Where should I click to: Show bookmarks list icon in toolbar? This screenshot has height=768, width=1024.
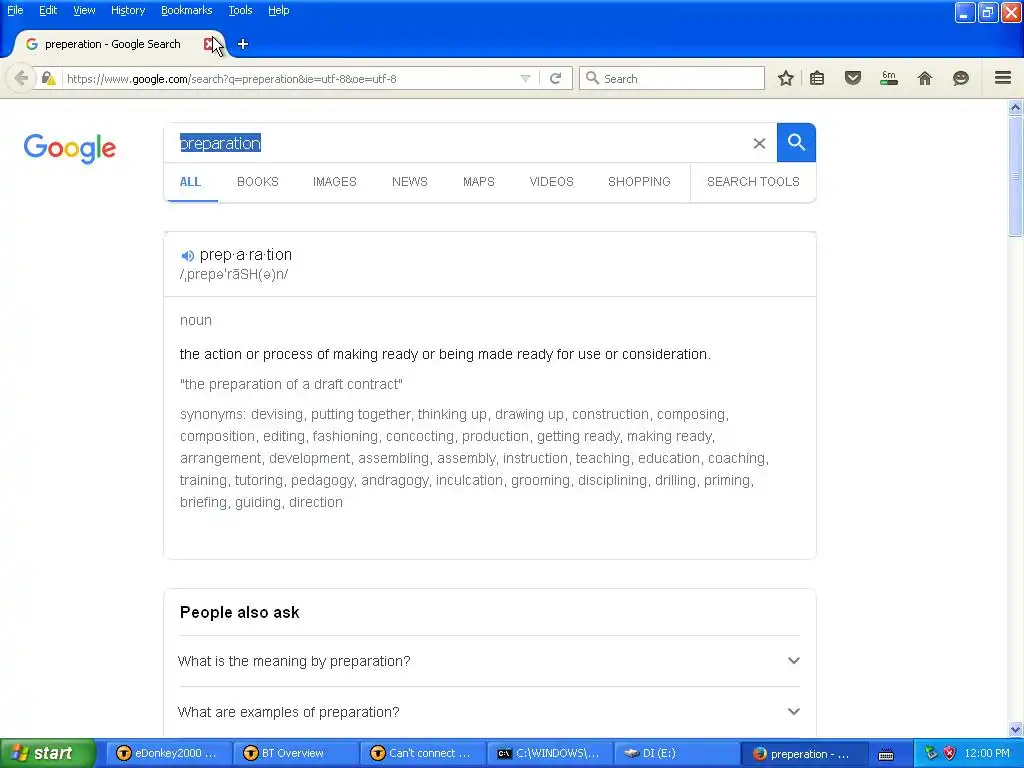817,78
